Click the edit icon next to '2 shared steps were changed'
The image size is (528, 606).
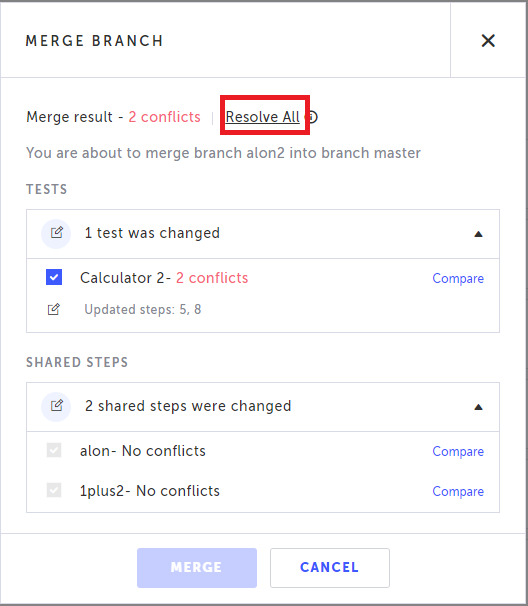coord(56,406)
